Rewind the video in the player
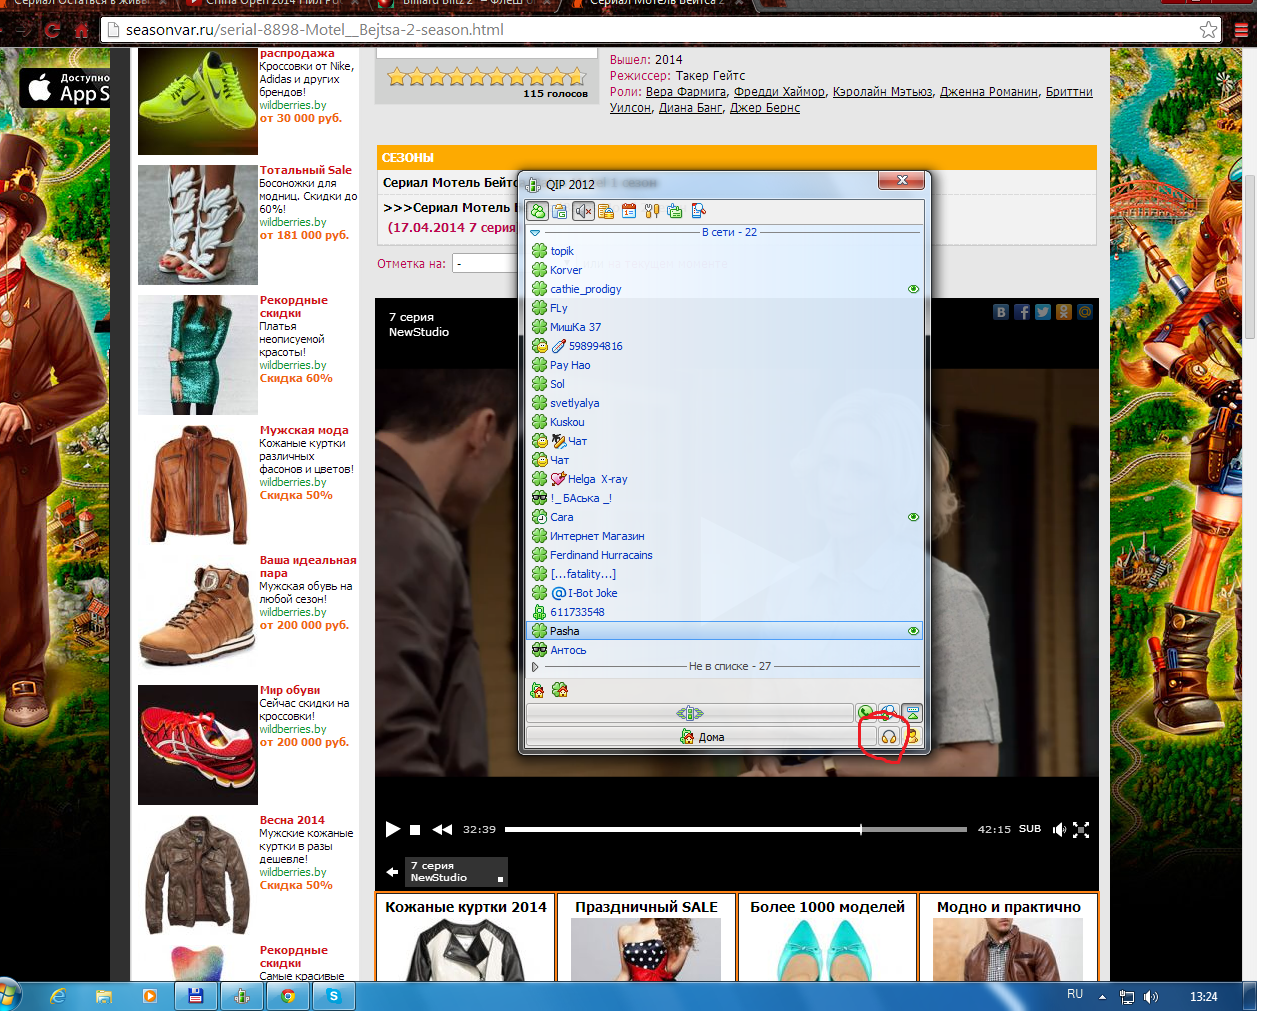Screen dimensions: 1280x1024 point(442,829)
